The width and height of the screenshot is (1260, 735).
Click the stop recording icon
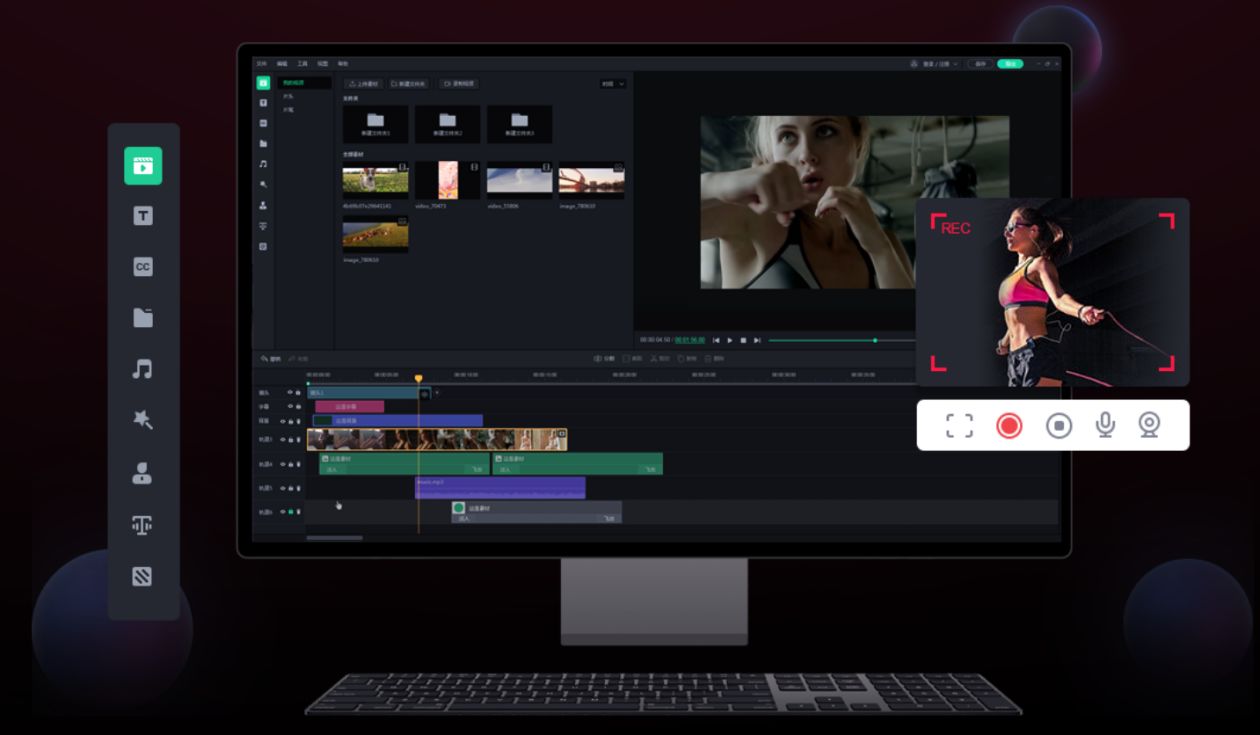tap(1058, 426)
